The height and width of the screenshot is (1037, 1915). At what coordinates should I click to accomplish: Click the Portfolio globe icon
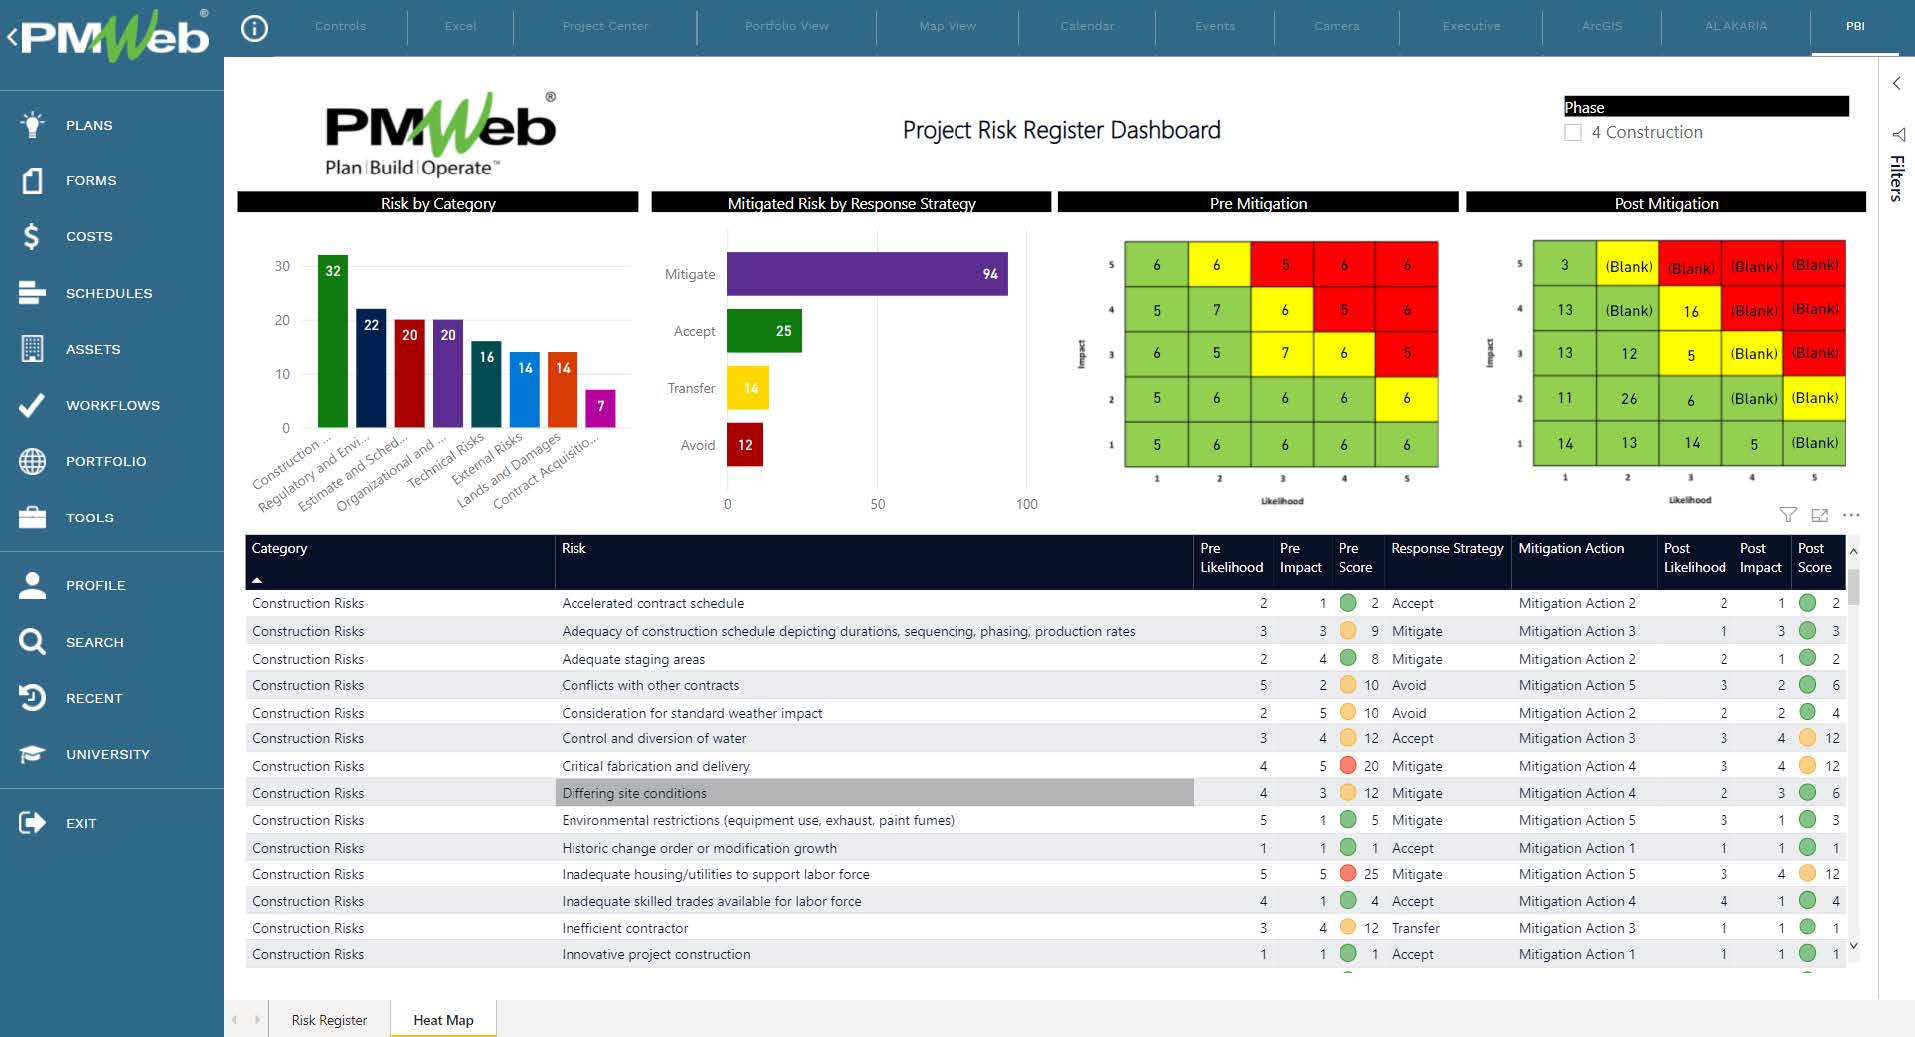click(32, 461)
